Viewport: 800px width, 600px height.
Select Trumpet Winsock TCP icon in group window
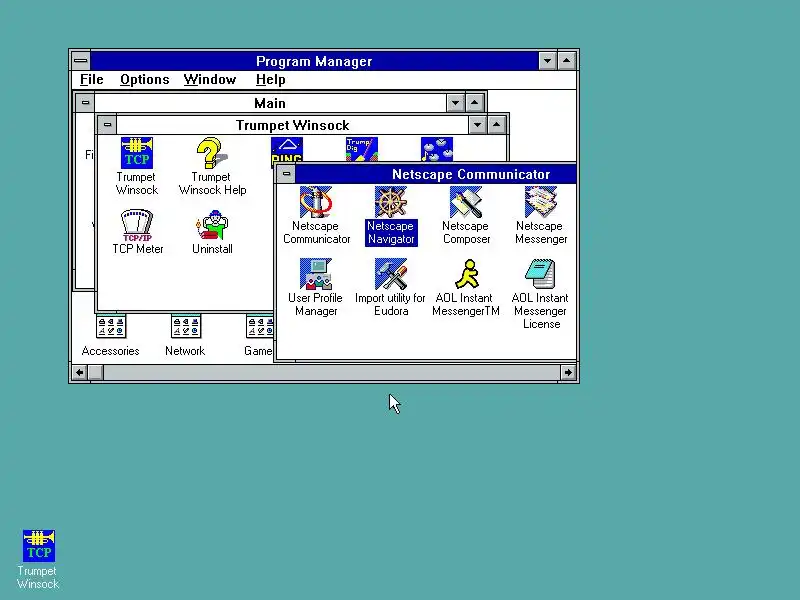click(137, 153)
